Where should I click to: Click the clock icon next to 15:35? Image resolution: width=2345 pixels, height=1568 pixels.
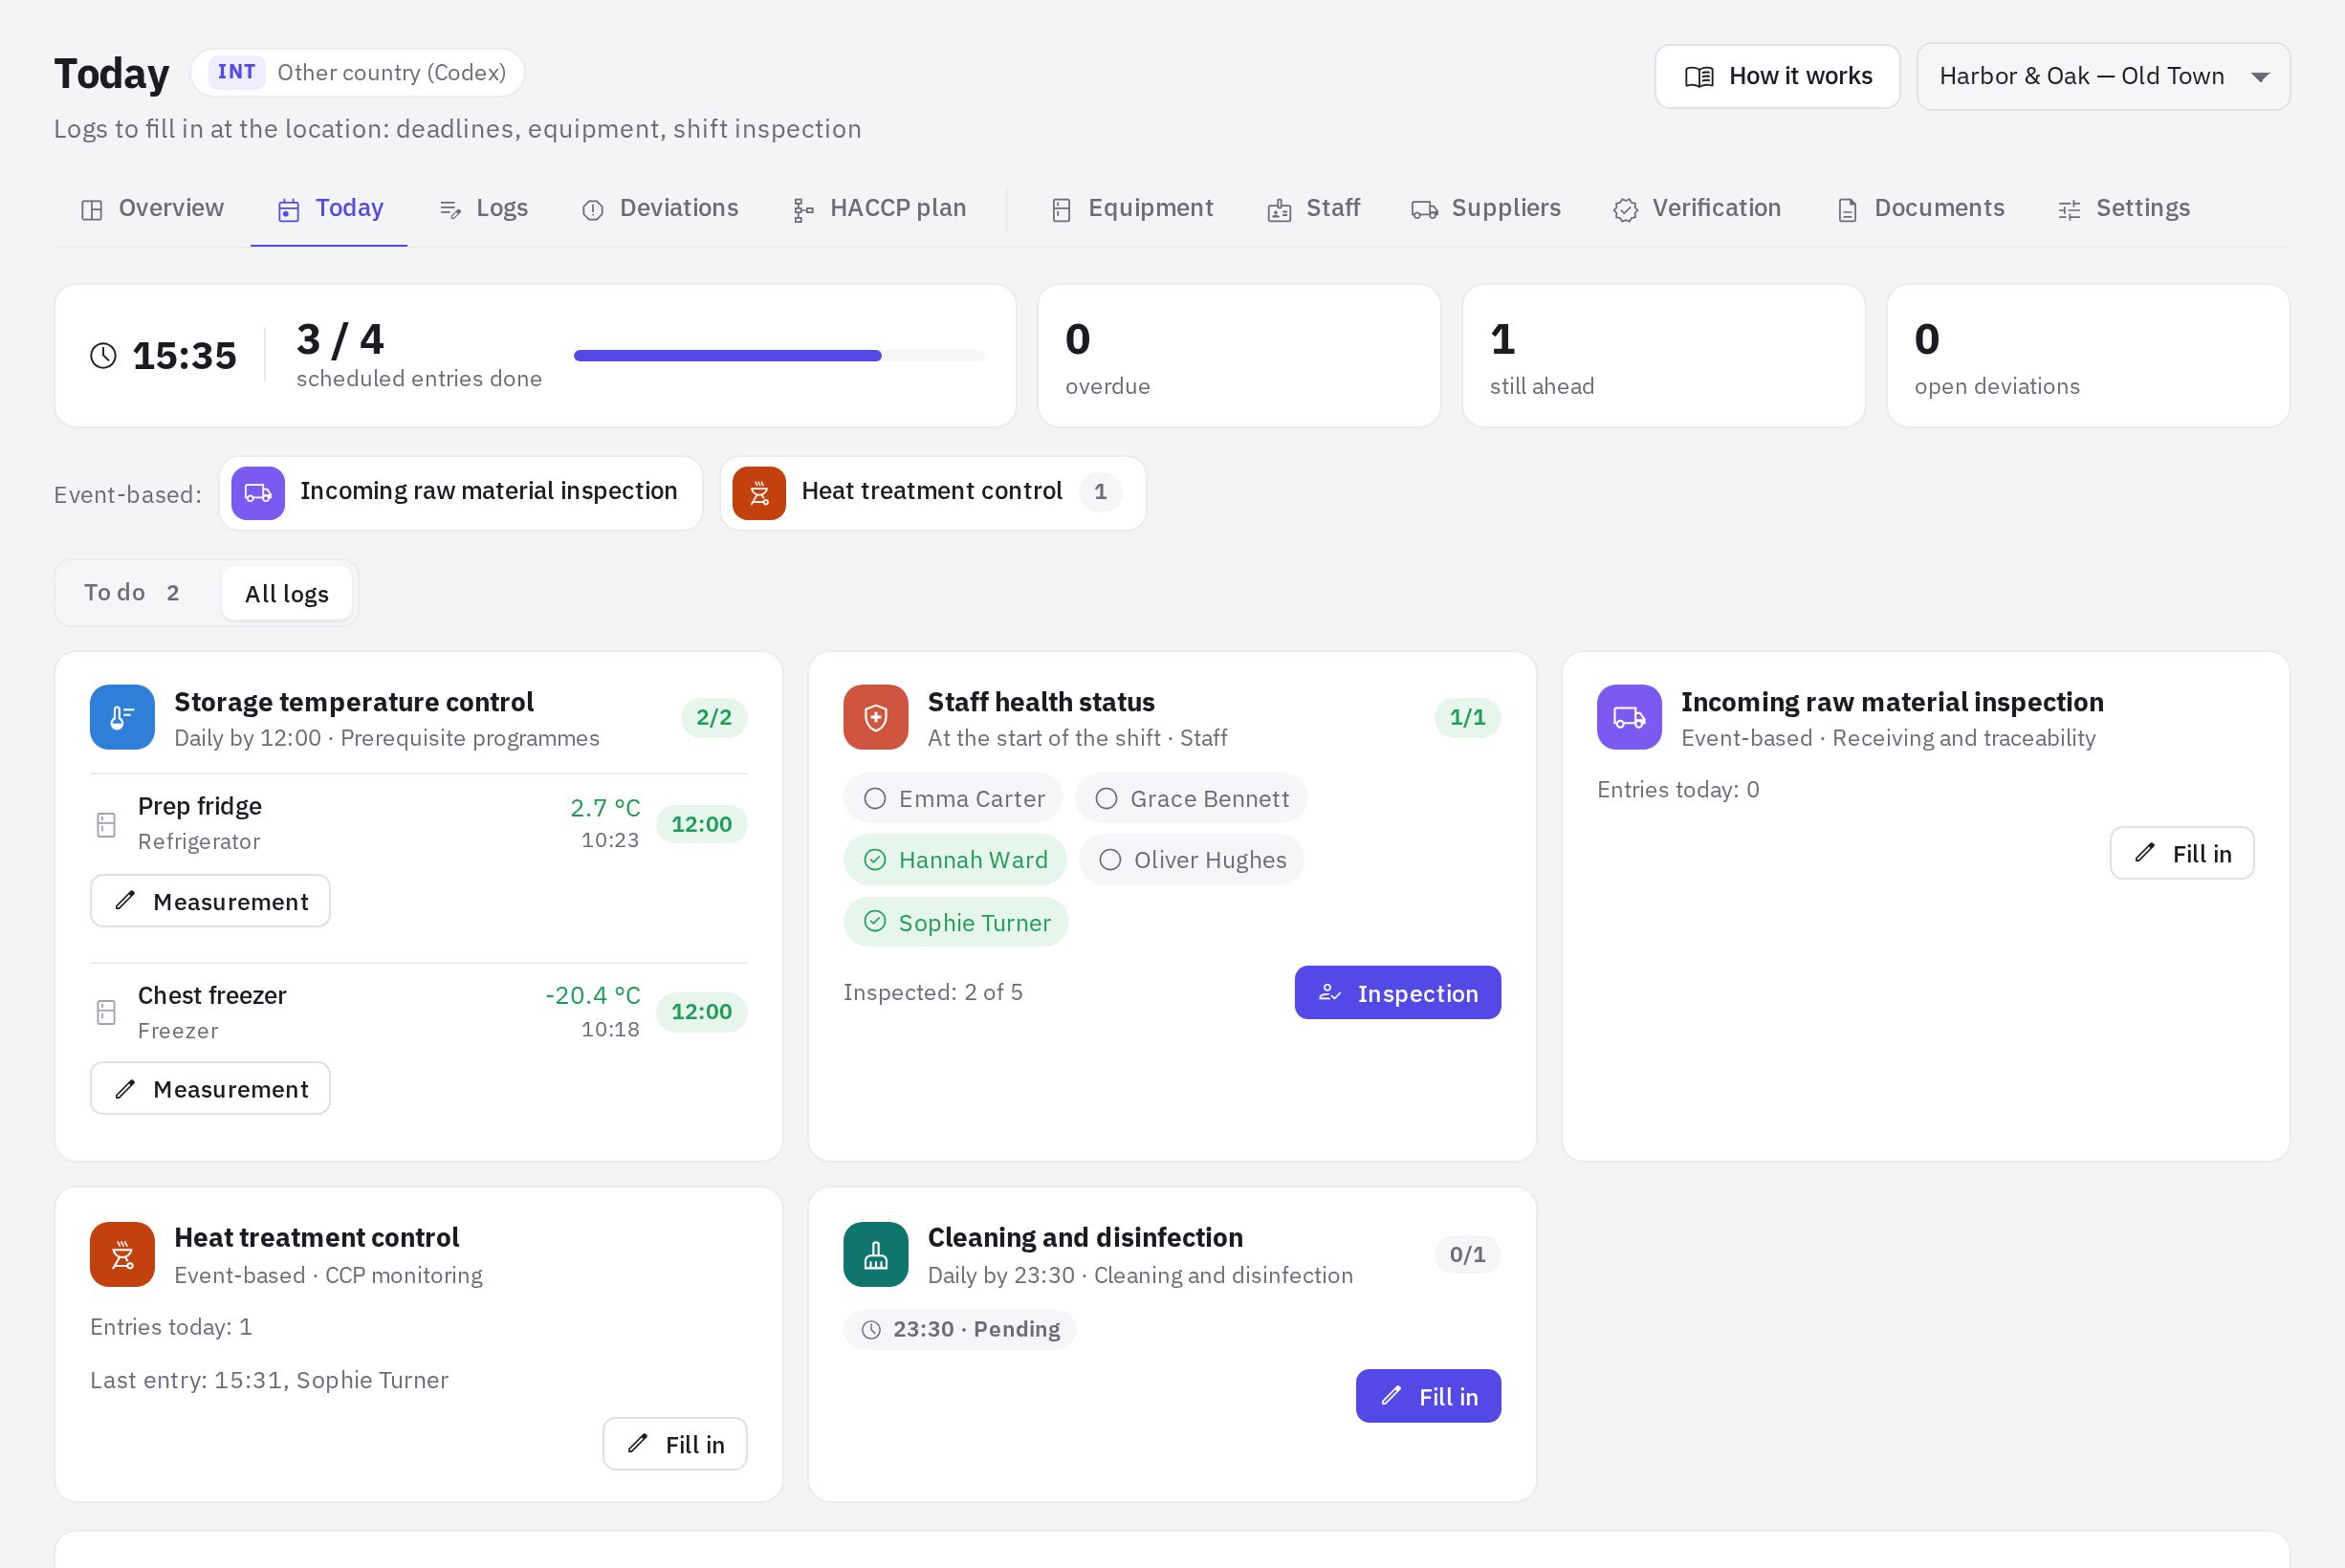(x=103, y=356)
